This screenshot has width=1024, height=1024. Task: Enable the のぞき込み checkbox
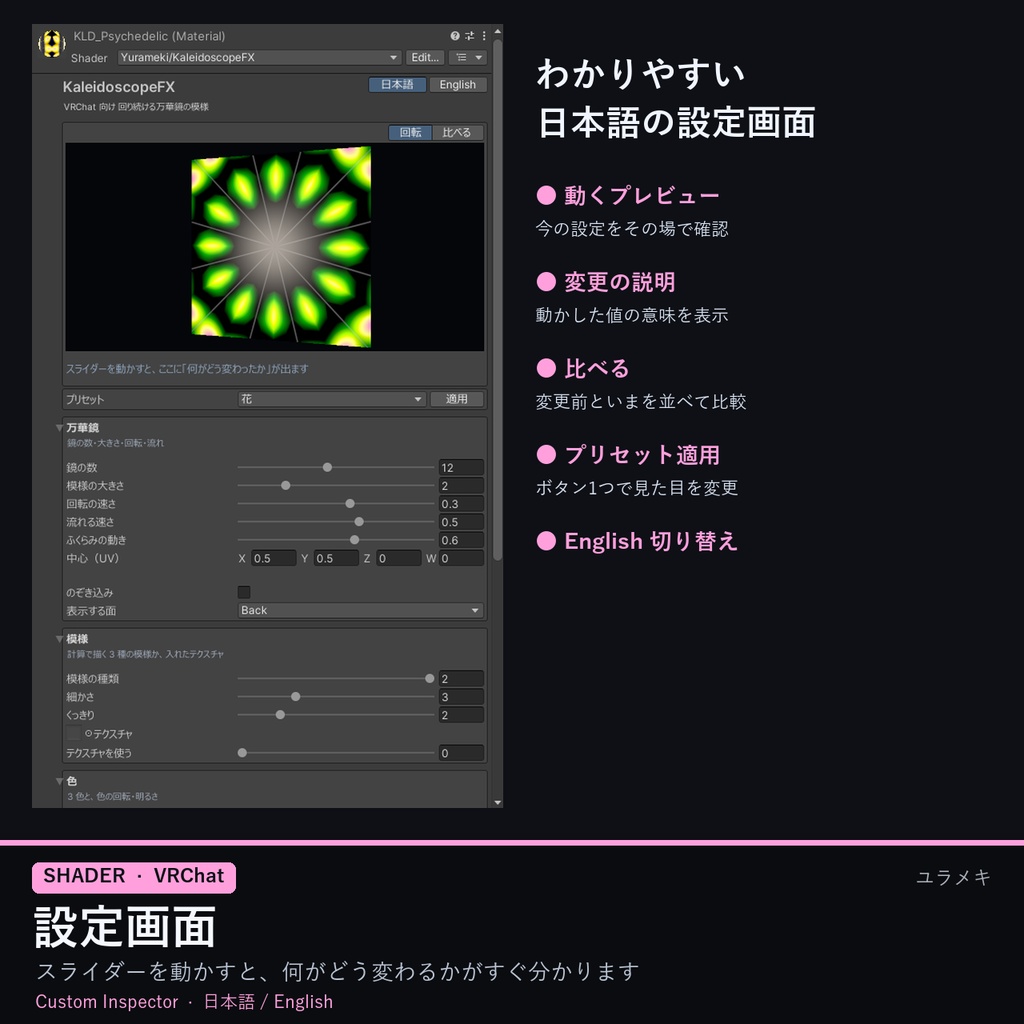tap(244, 592)
